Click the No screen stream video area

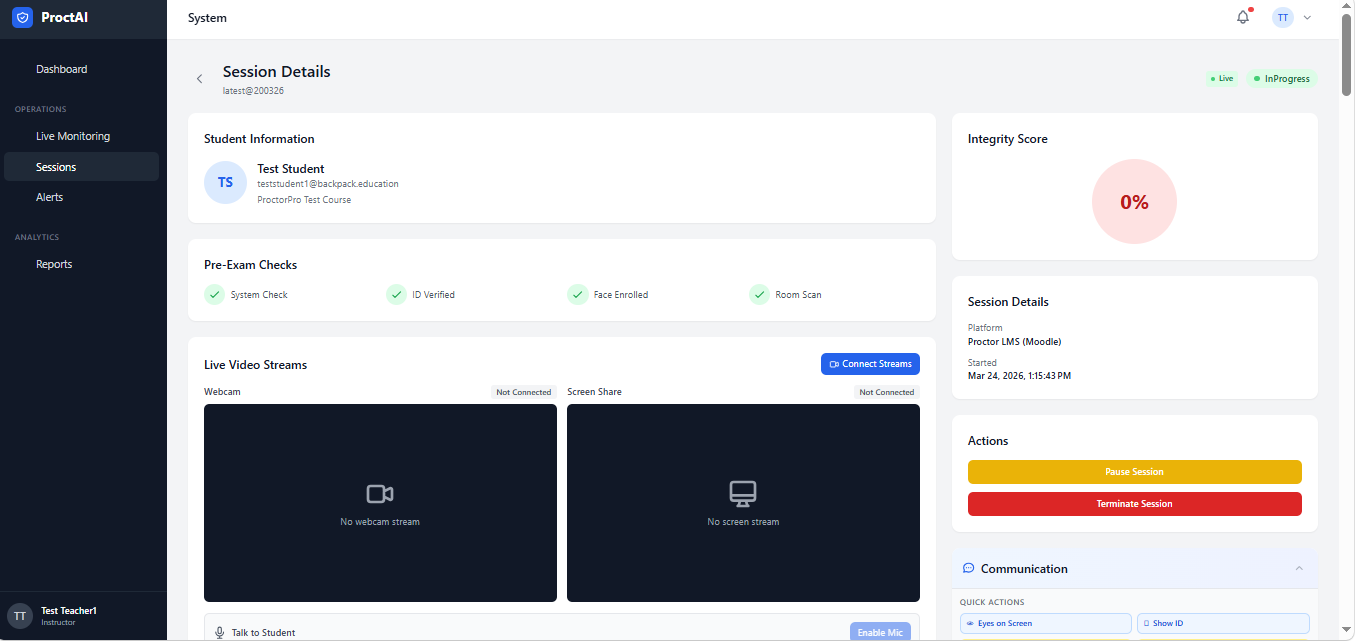click(x=743, y=503)
